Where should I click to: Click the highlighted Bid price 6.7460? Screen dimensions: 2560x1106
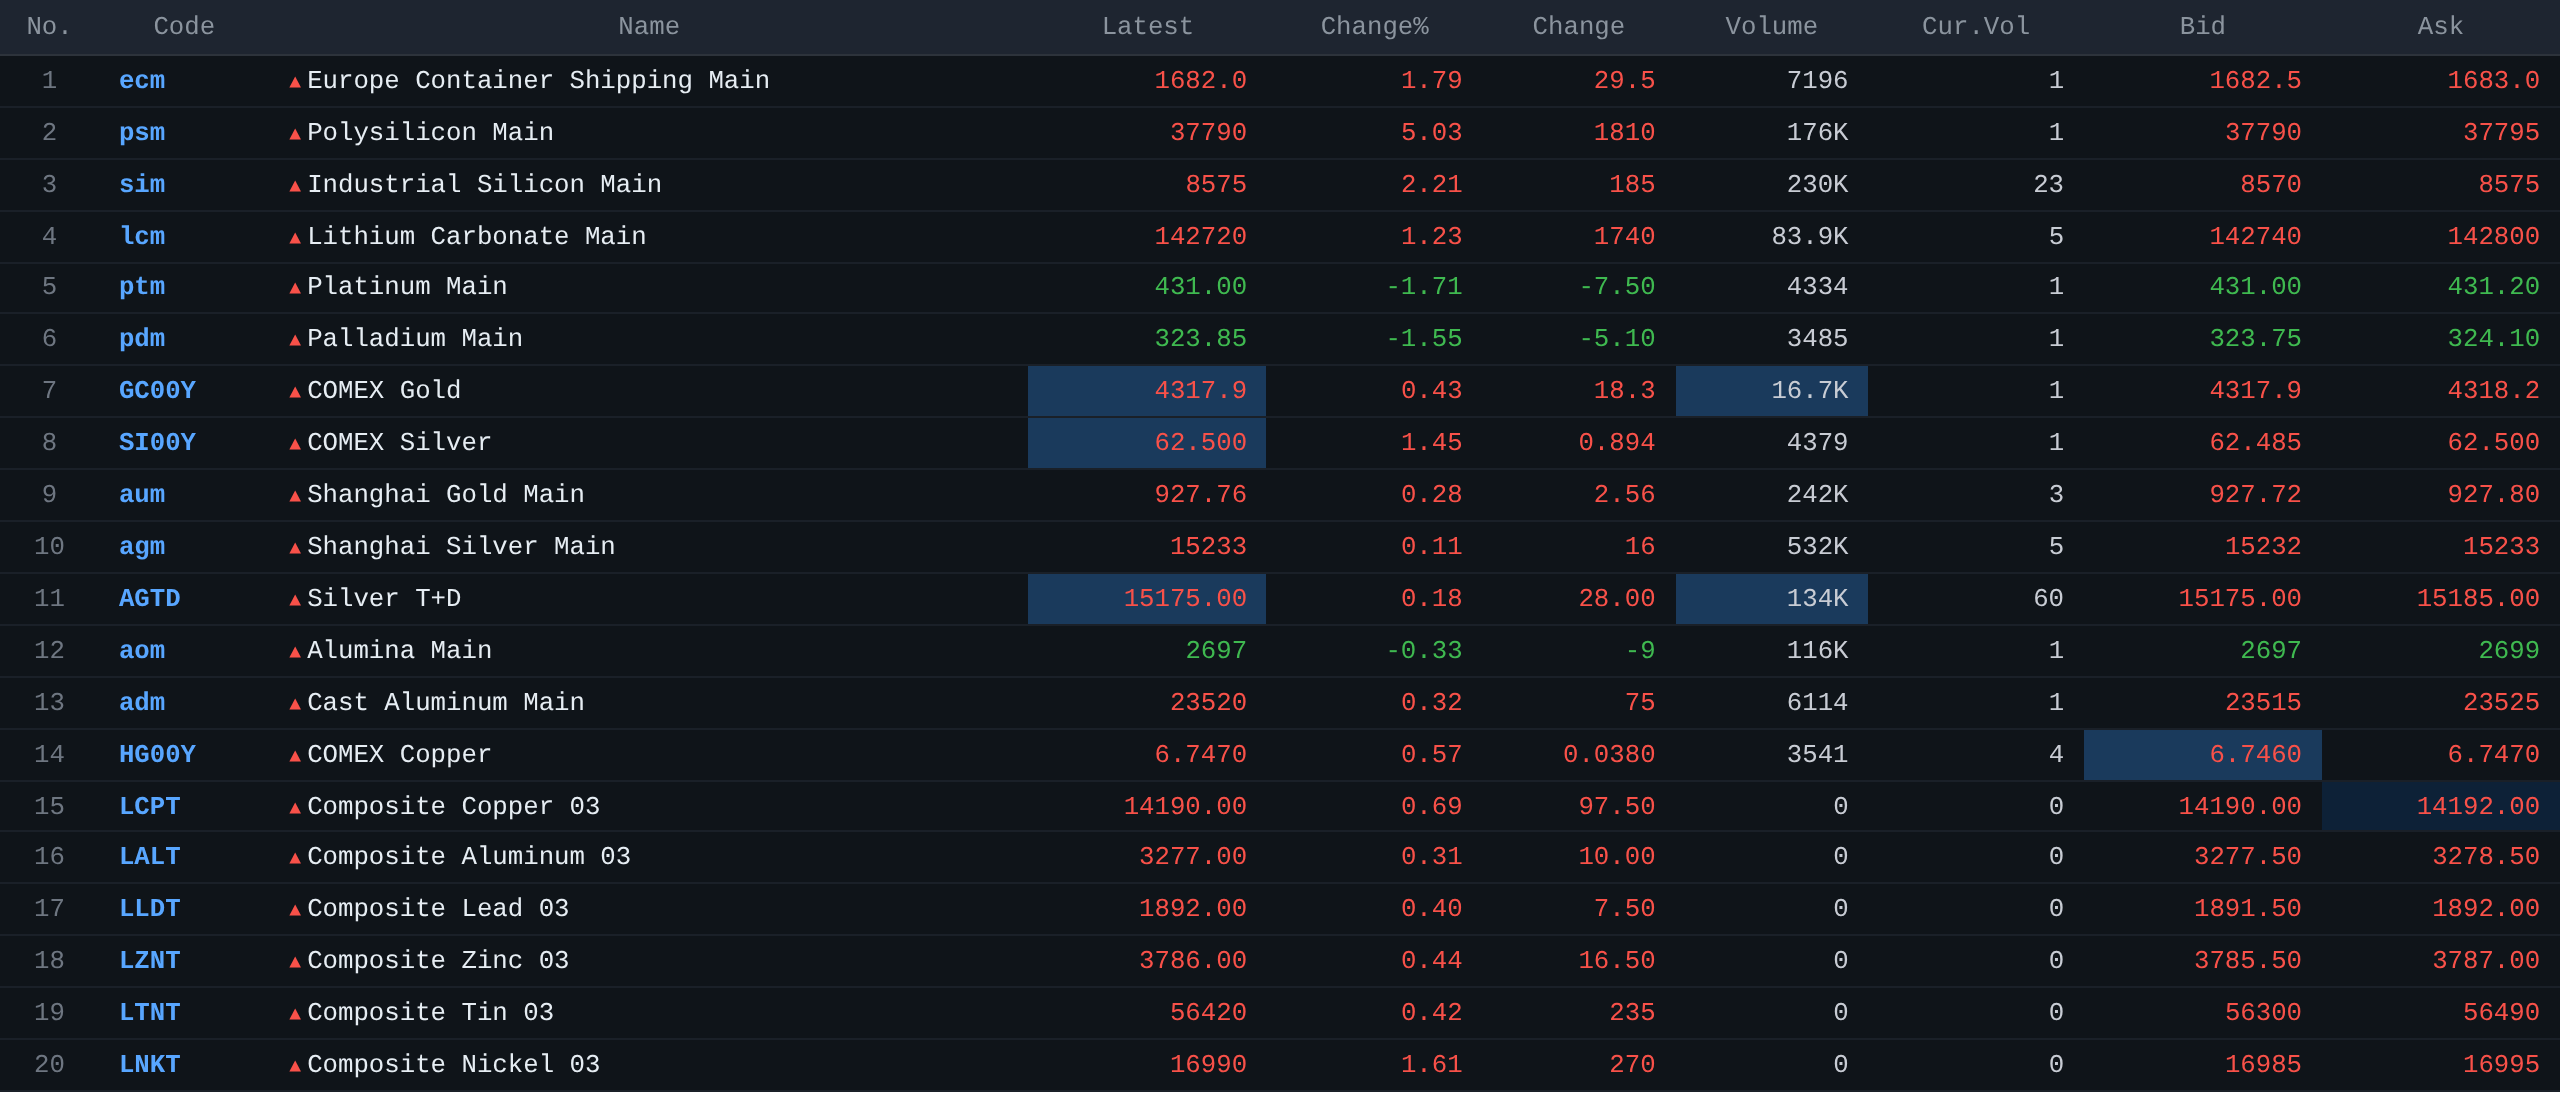pos(2203,755)
